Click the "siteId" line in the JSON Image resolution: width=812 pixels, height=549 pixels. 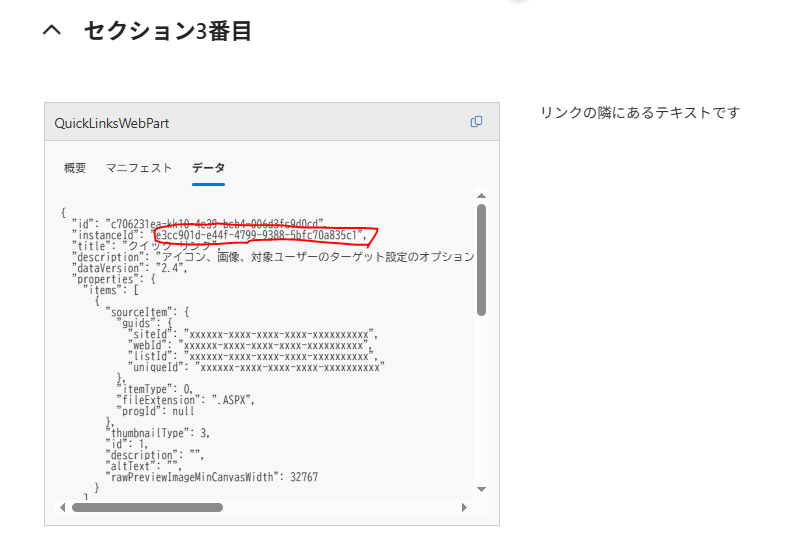click(250, 334)
